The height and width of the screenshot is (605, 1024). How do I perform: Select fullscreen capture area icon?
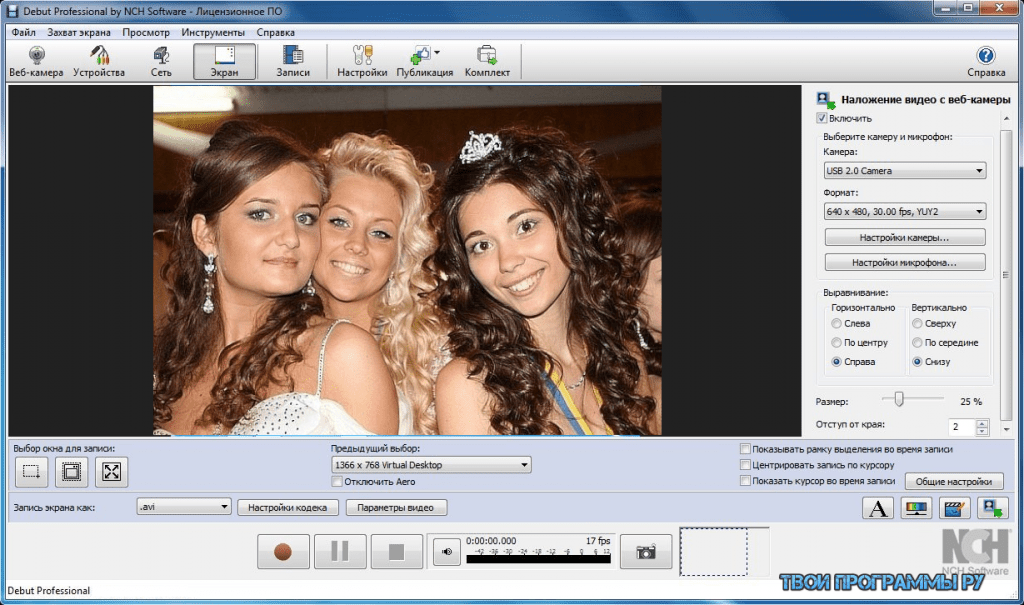point(110,472)
